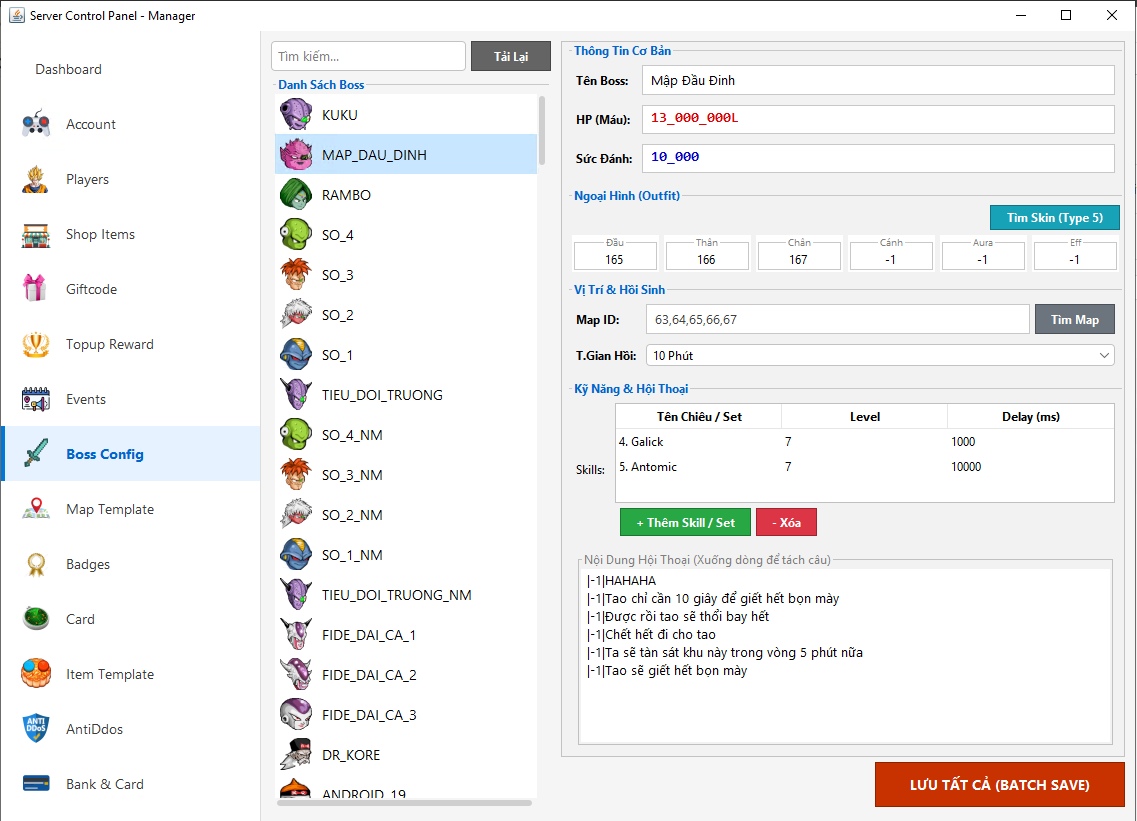Image resolution: width=1137 pixels, height=821 pixels.
Task: Switch to the Map Template label
Action: click(x=109, y=509)
